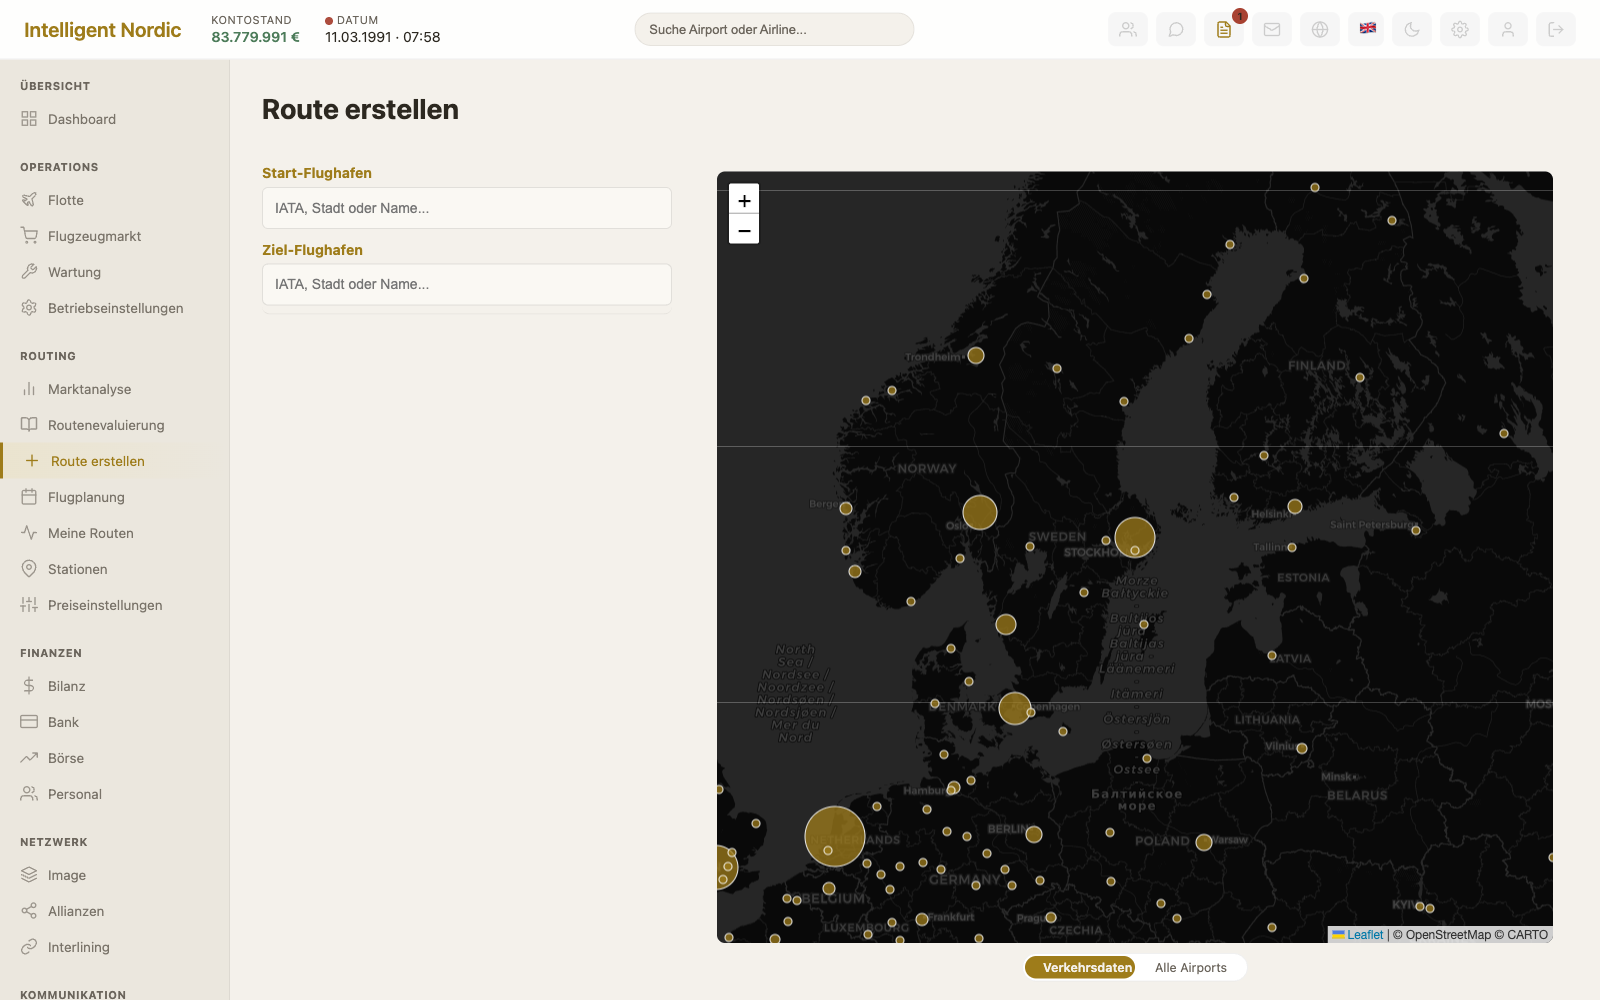
Task: Toggle dark mode moon icon
Action: pyautogui.click(x=1412, y=29)
